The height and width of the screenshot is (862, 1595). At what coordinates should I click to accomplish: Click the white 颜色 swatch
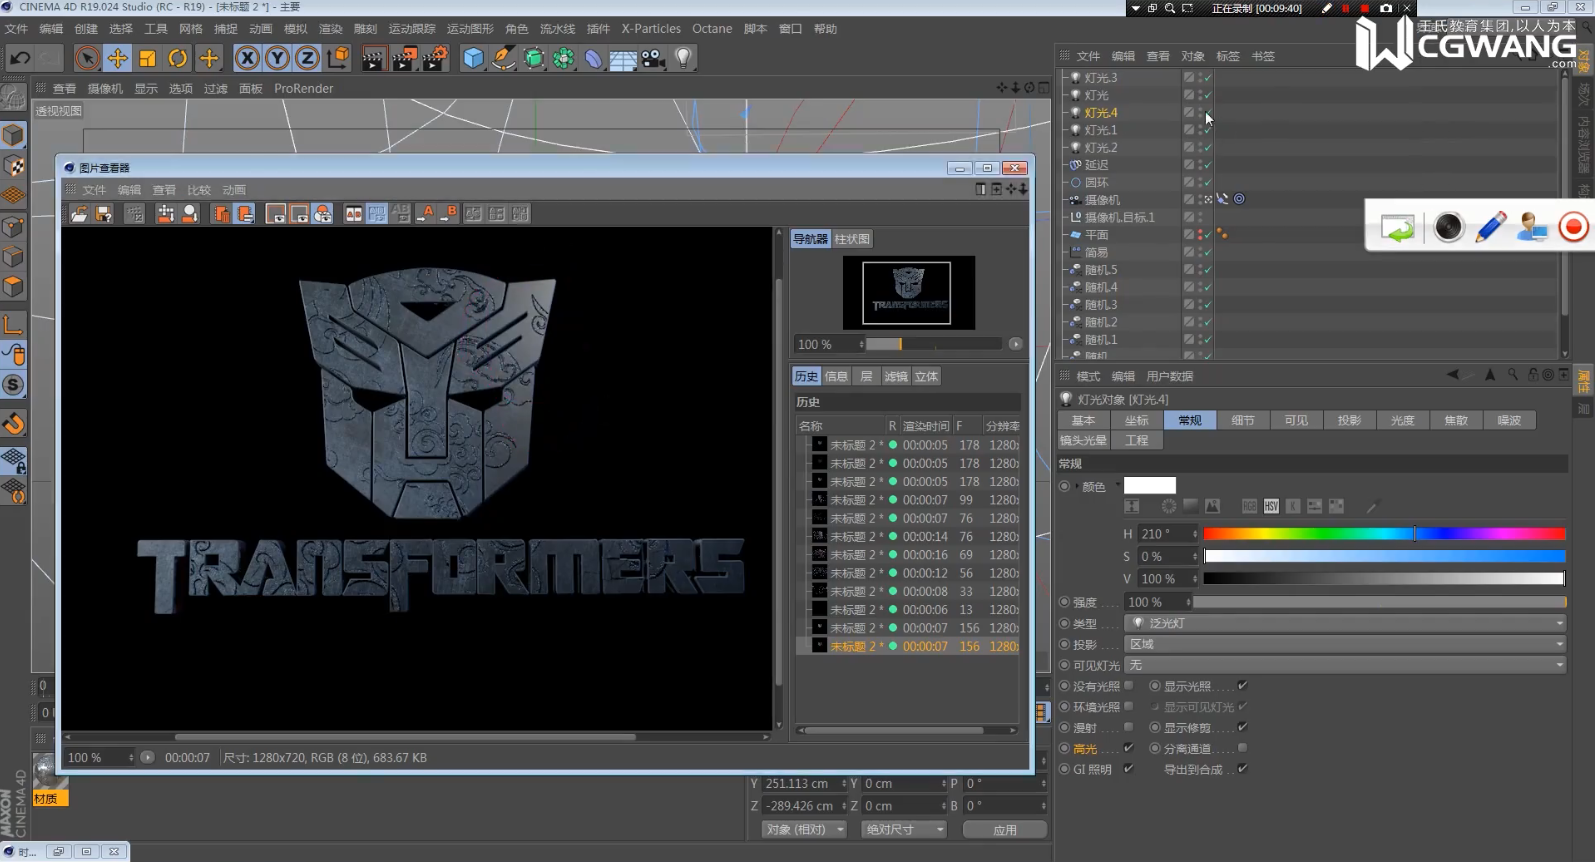1150,486
